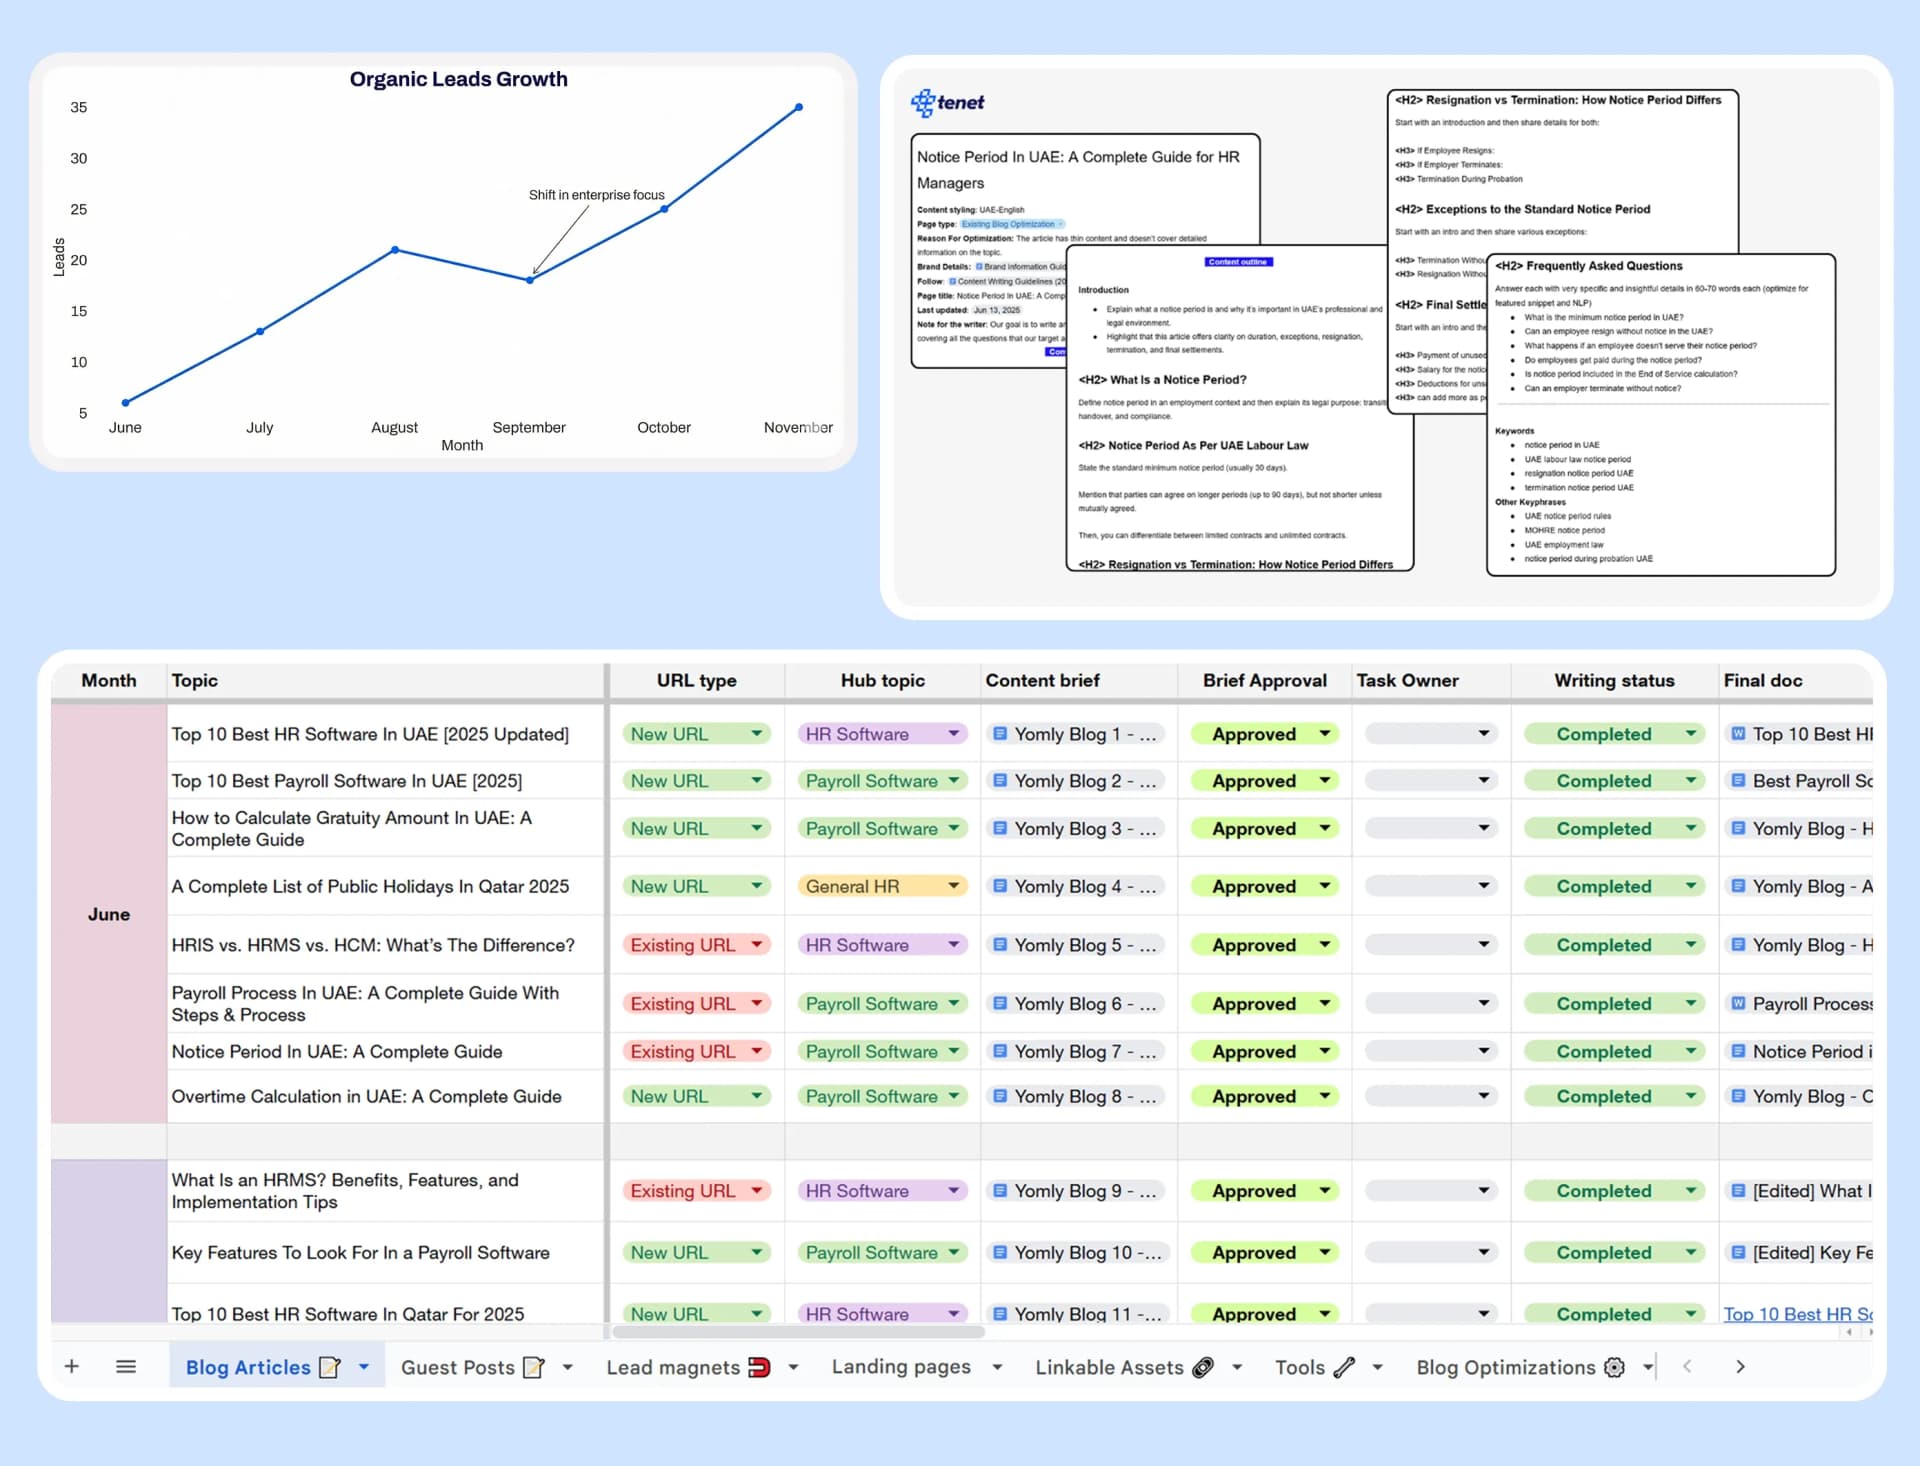
Task: Click the pencil icon on Blog Articles tab
Action: point(330,1365)
